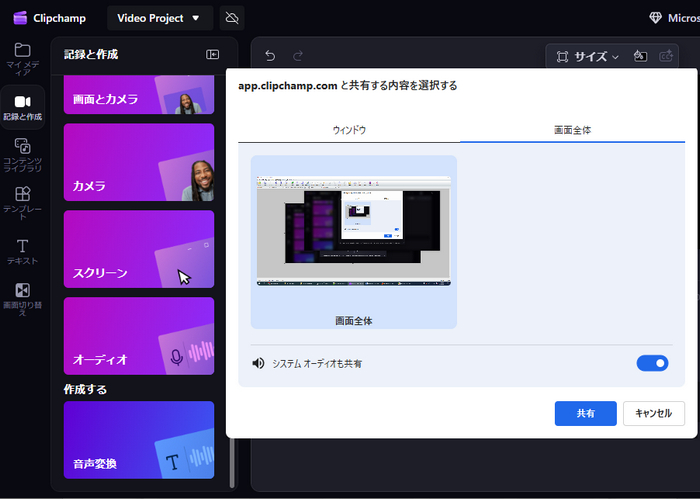Click the キャンセル button
The width and height of the screenshot is (700, 500).
[654, 413]
